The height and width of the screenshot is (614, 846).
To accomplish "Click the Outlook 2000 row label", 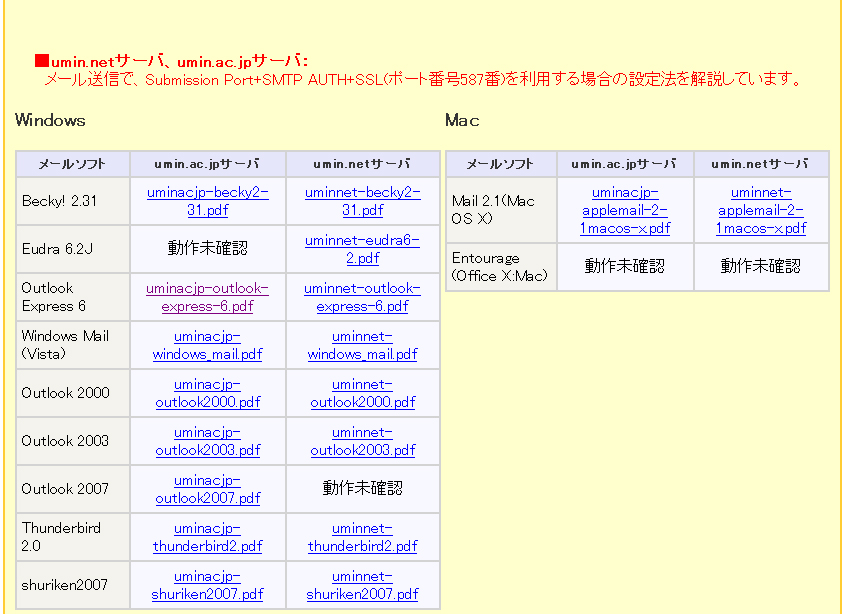I will click(x=65, y=393).
